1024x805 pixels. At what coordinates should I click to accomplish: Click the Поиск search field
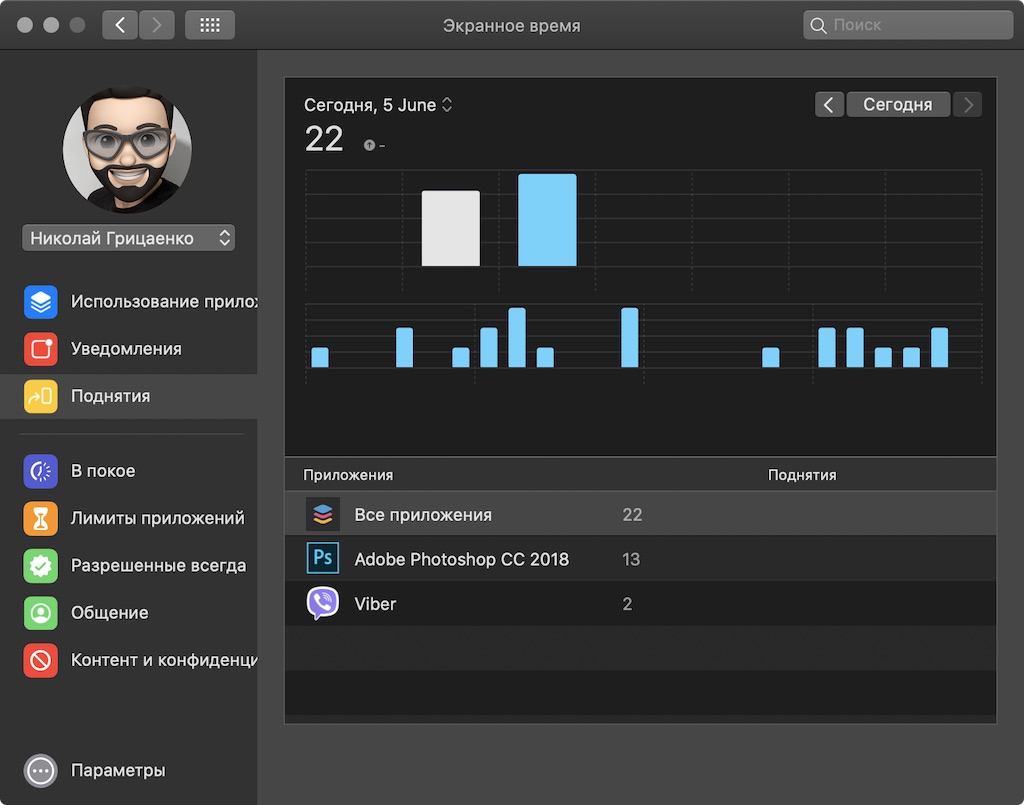[908, 25]
